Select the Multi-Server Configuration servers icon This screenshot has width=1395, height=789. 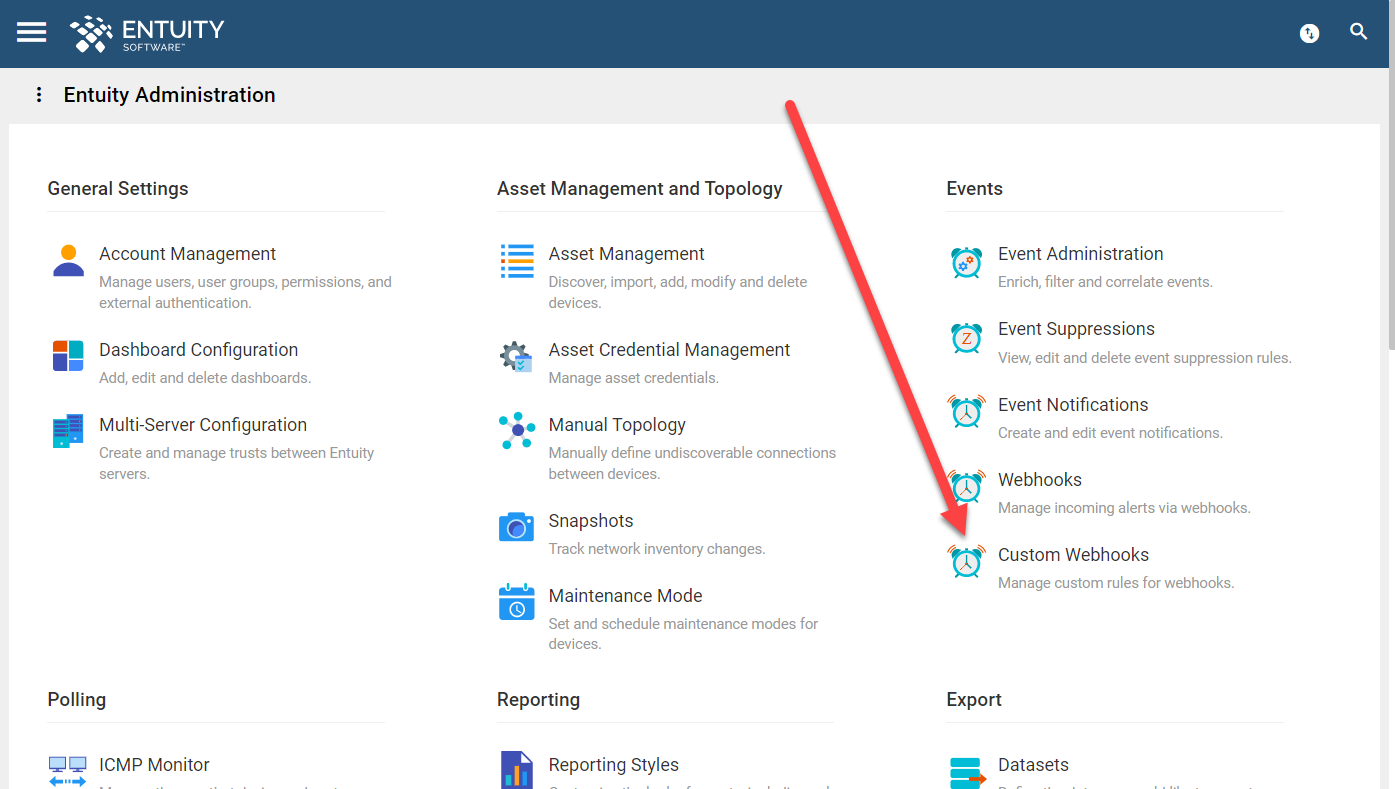[67, 430]
